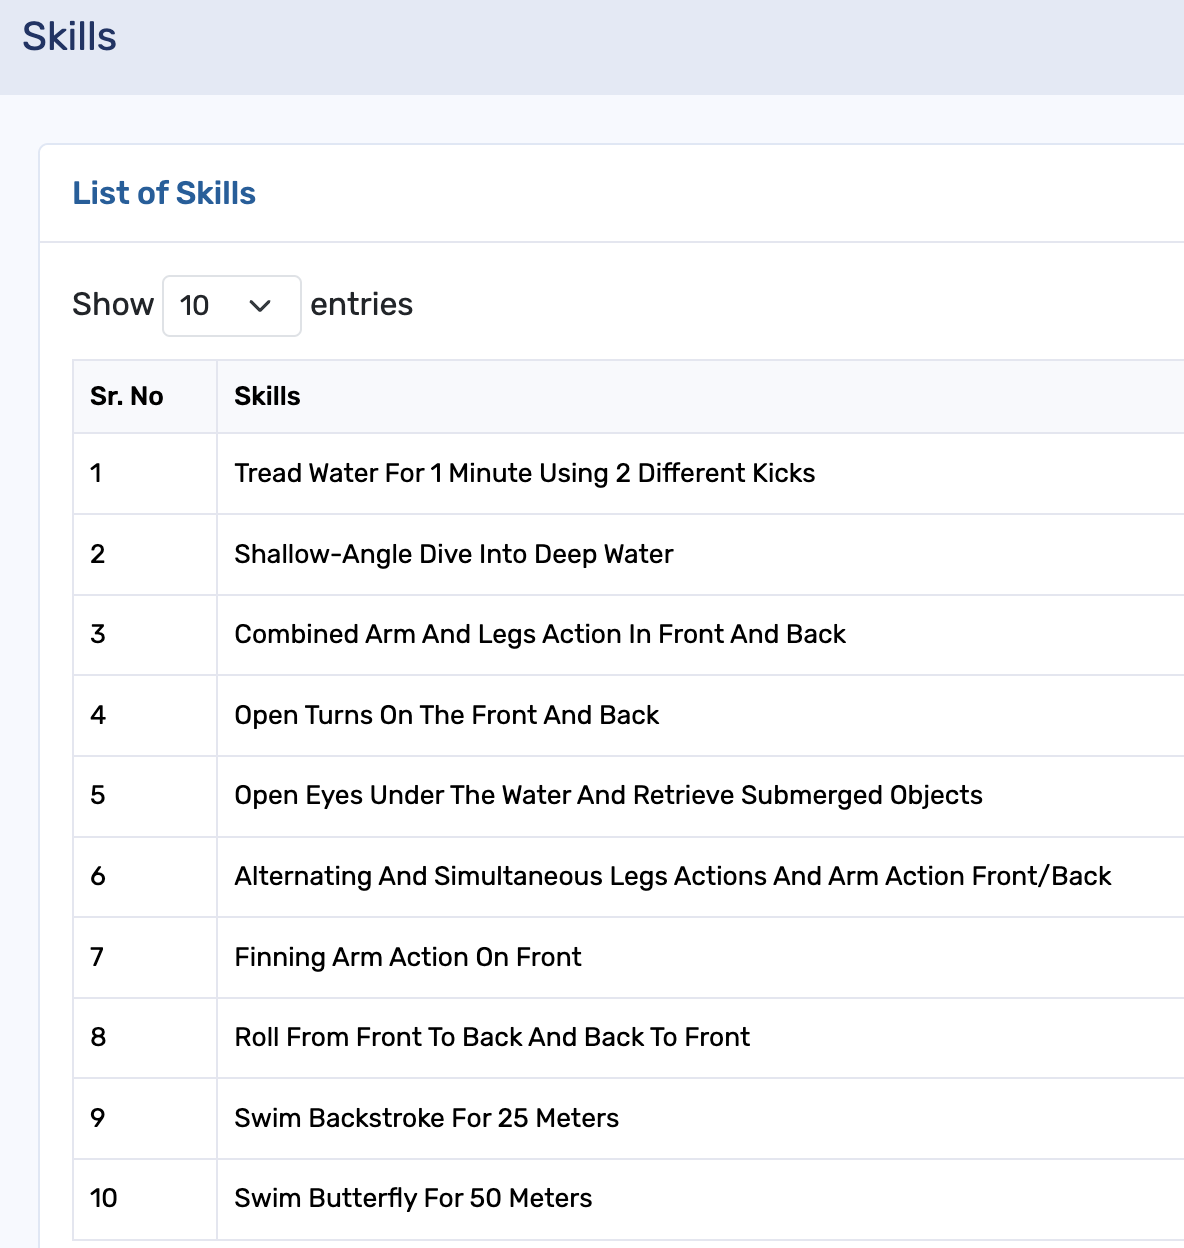Click Swim Backstroke For 25 Meters

[426, 1118]
